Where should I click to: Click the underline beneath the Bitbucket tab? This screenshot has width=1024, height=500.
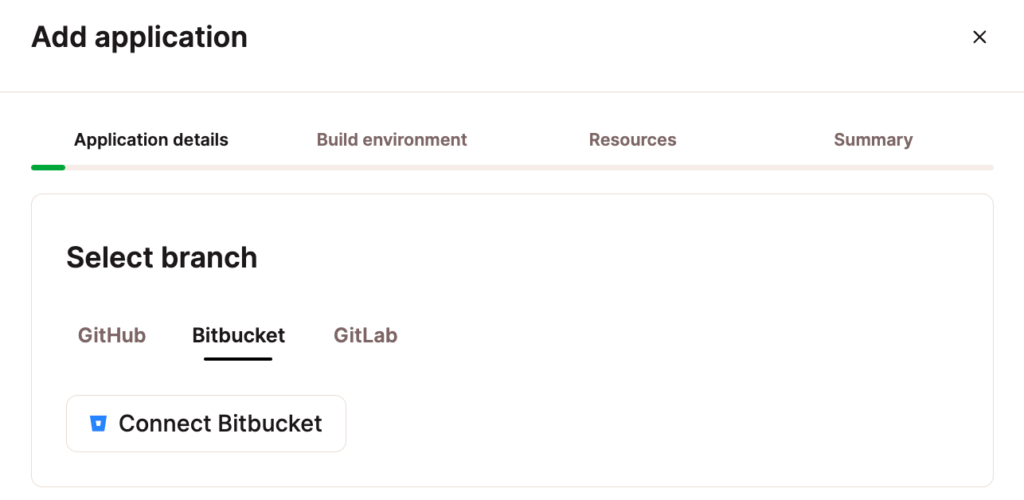click(238, 358)
